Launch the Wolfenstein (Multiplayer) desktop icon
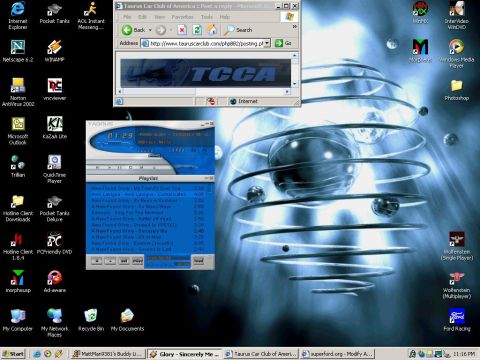Image resolution: width=480 pixels, height=360 pixels. [456, 285]
